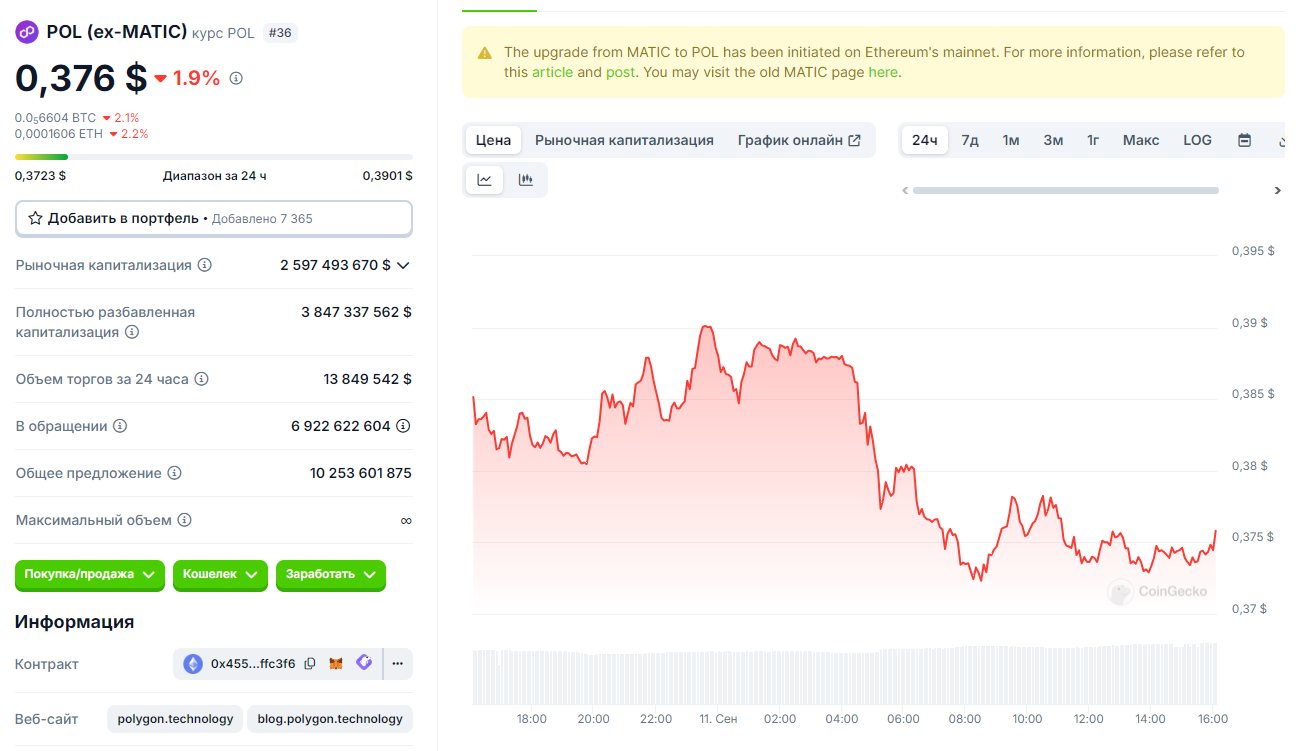Visit old MATIC page via 'here' link
1316x751 pixels.
883,72
